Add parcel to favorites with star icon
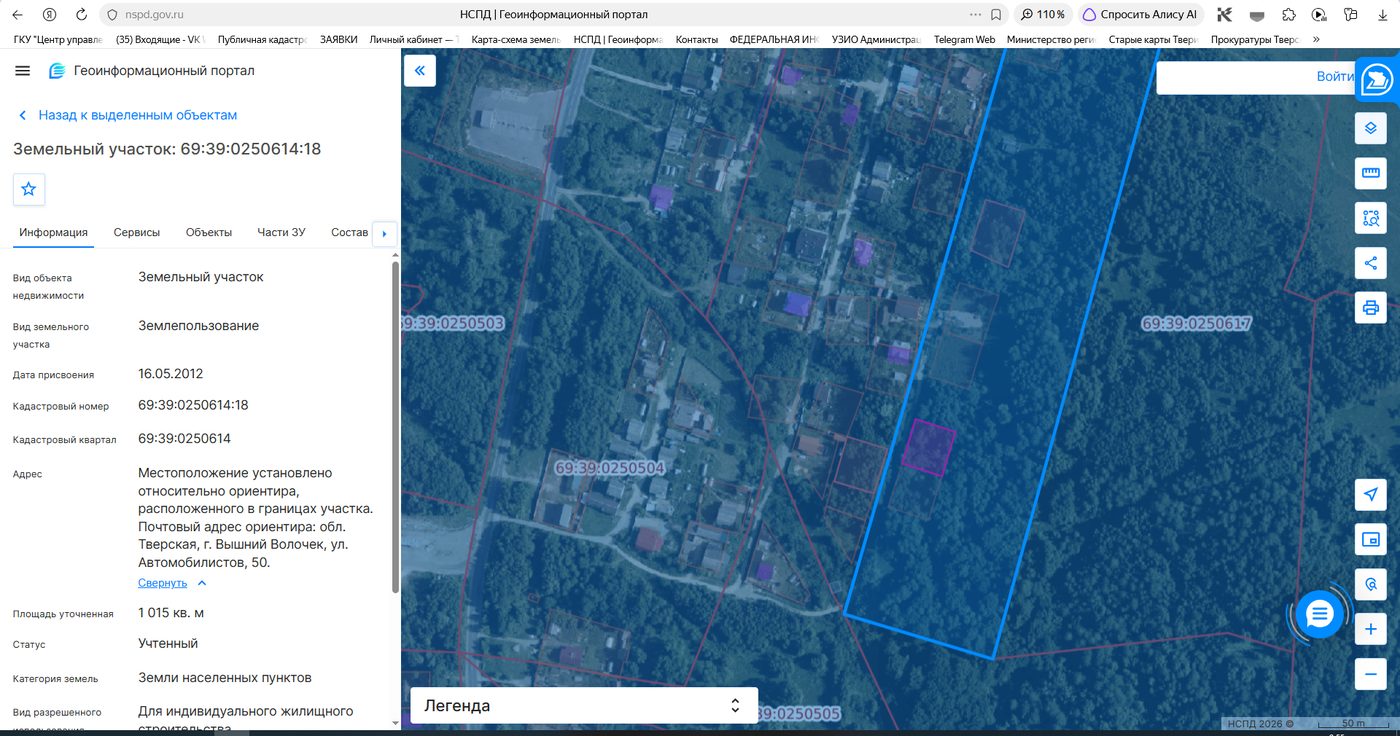Viewport: 1400px width, 736px height. (29, 189)
